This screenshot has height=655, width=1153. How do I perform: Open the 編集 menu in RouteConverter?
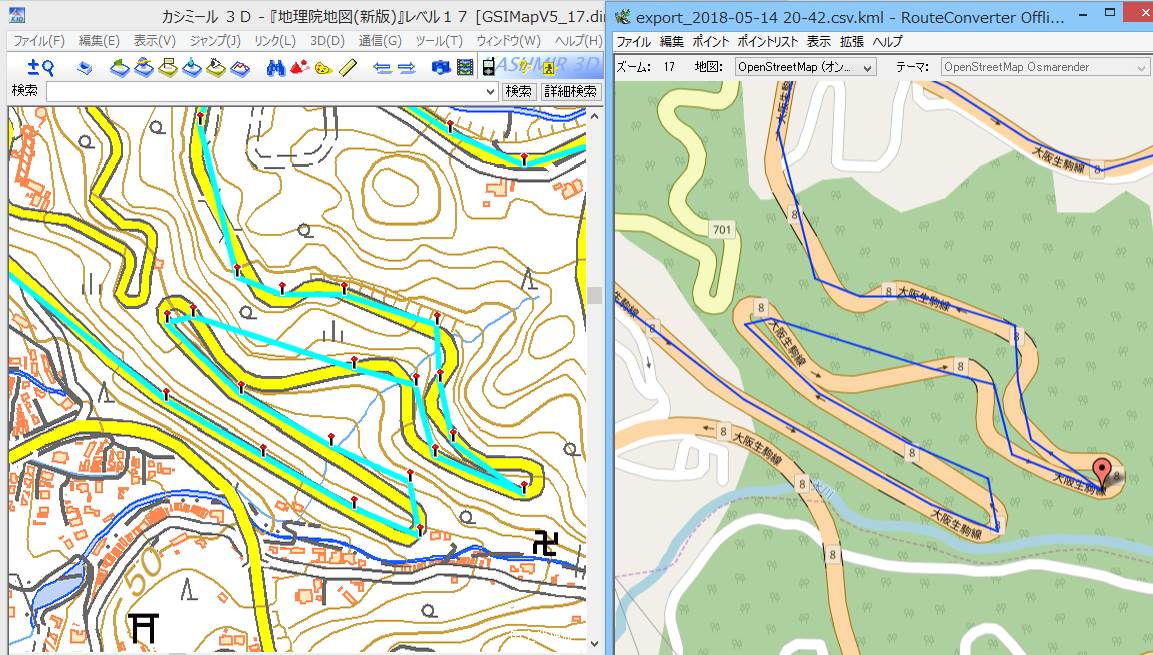(x=671, y=42)
